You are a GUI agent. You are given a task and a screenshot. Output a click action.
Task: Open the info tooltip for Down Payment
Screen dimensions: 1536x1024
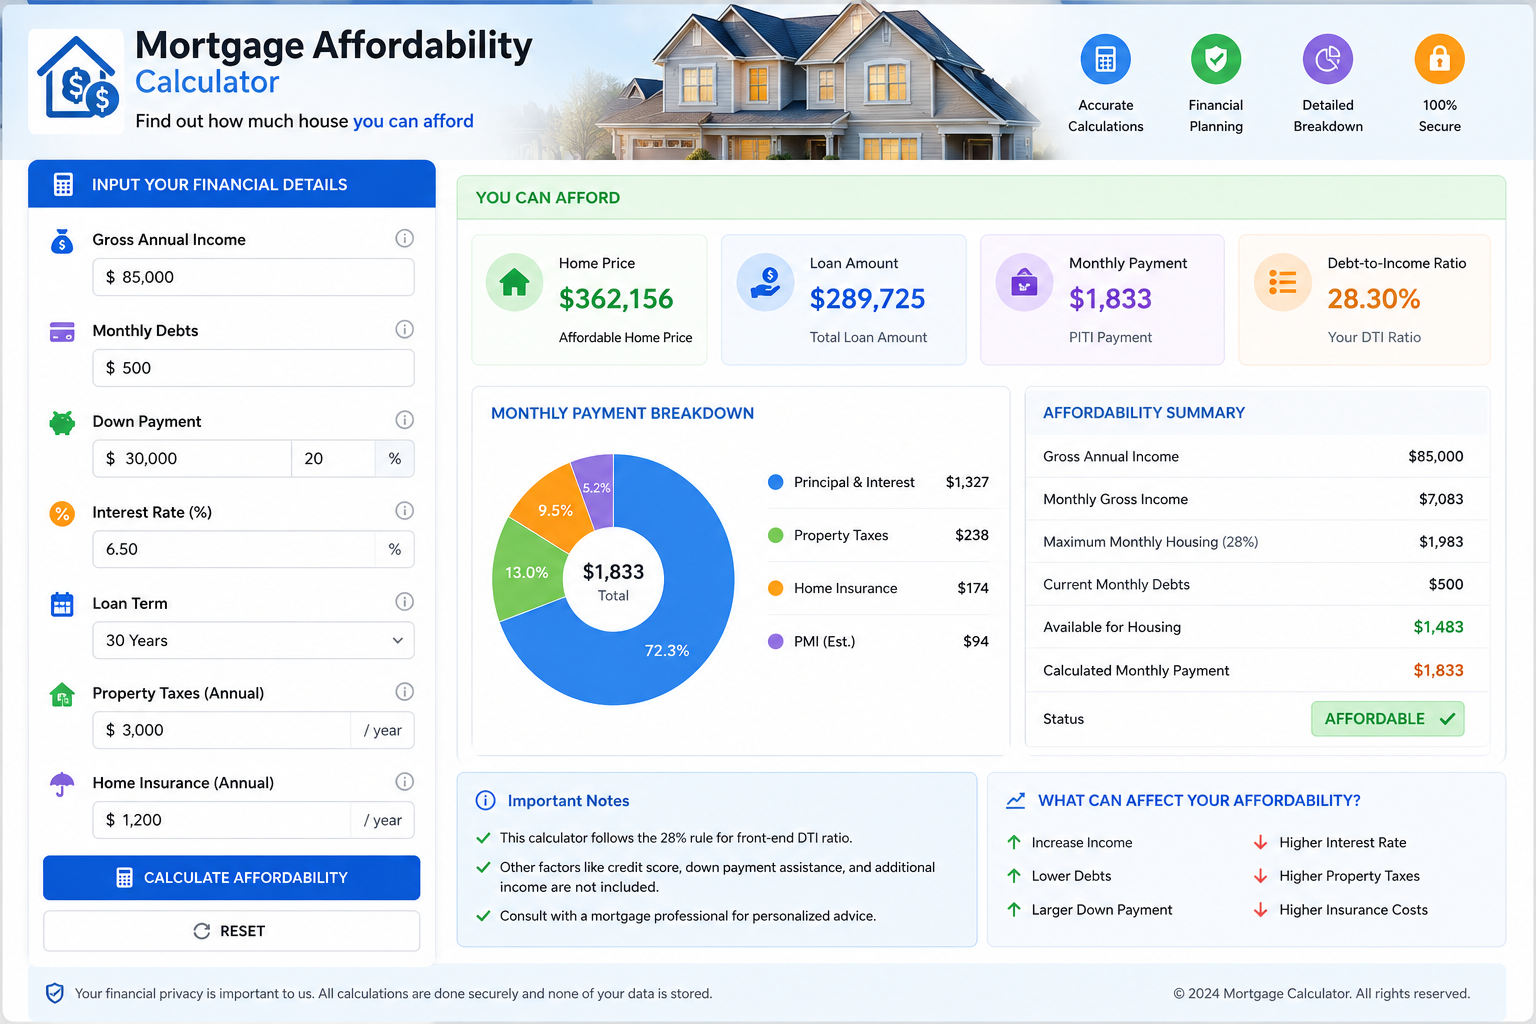click(x=404, y=420)
